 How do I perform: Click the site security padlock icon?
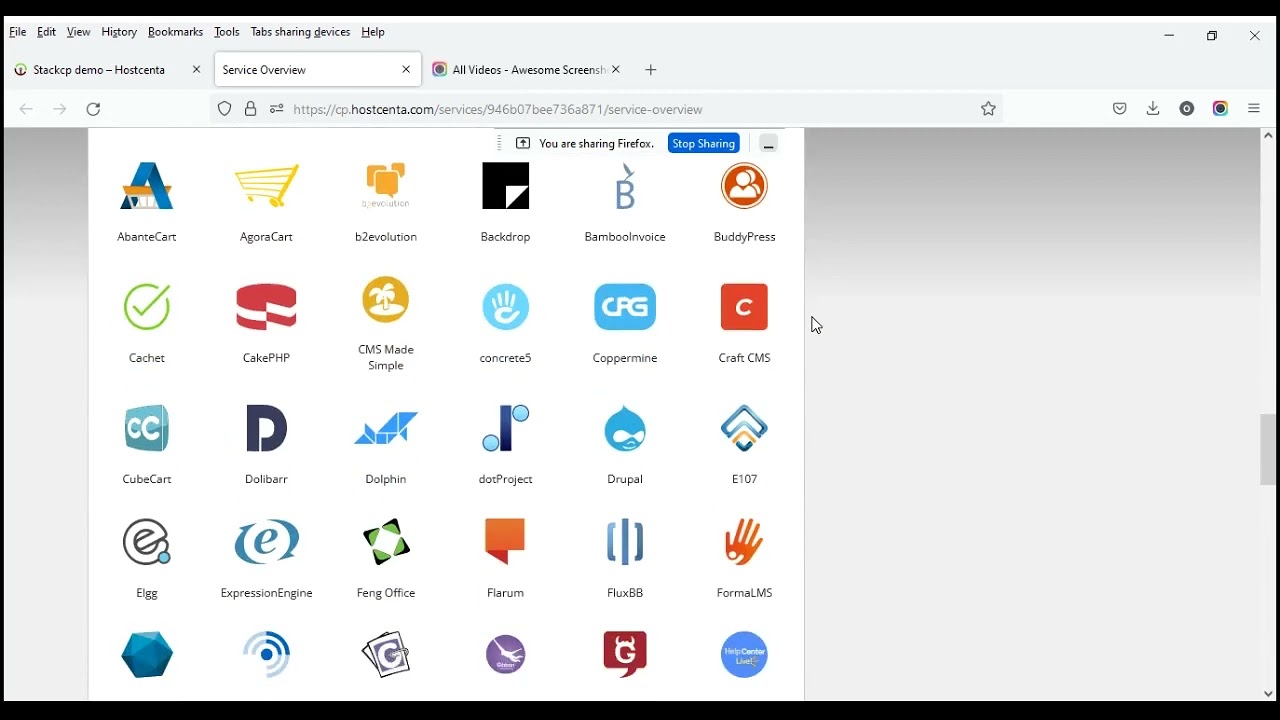pos(251,109)
